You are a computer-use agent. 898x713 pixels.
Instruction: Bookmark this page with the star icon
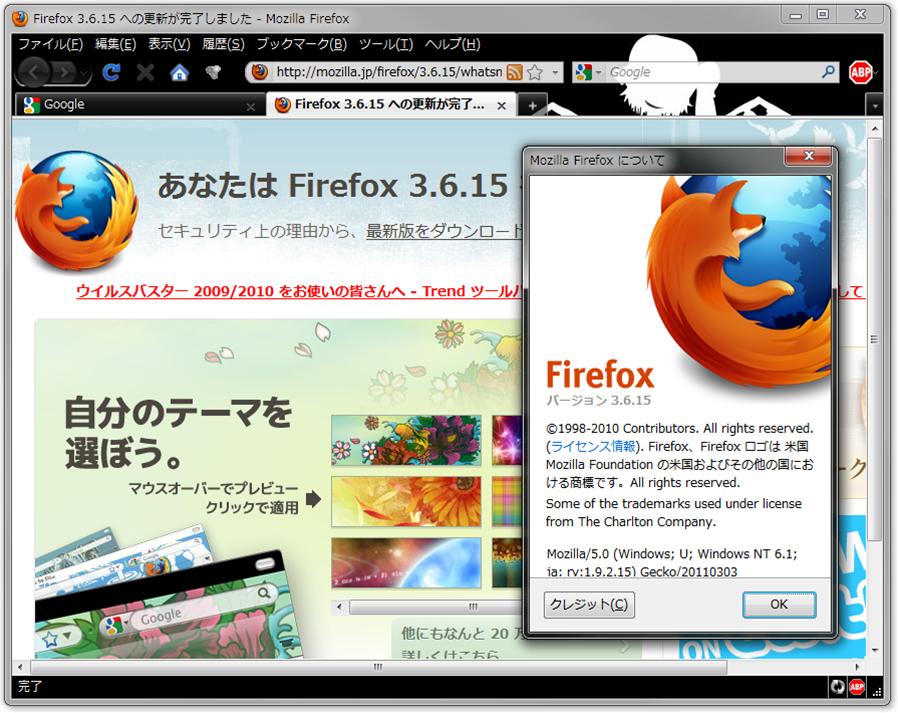(x=535, y=72)
